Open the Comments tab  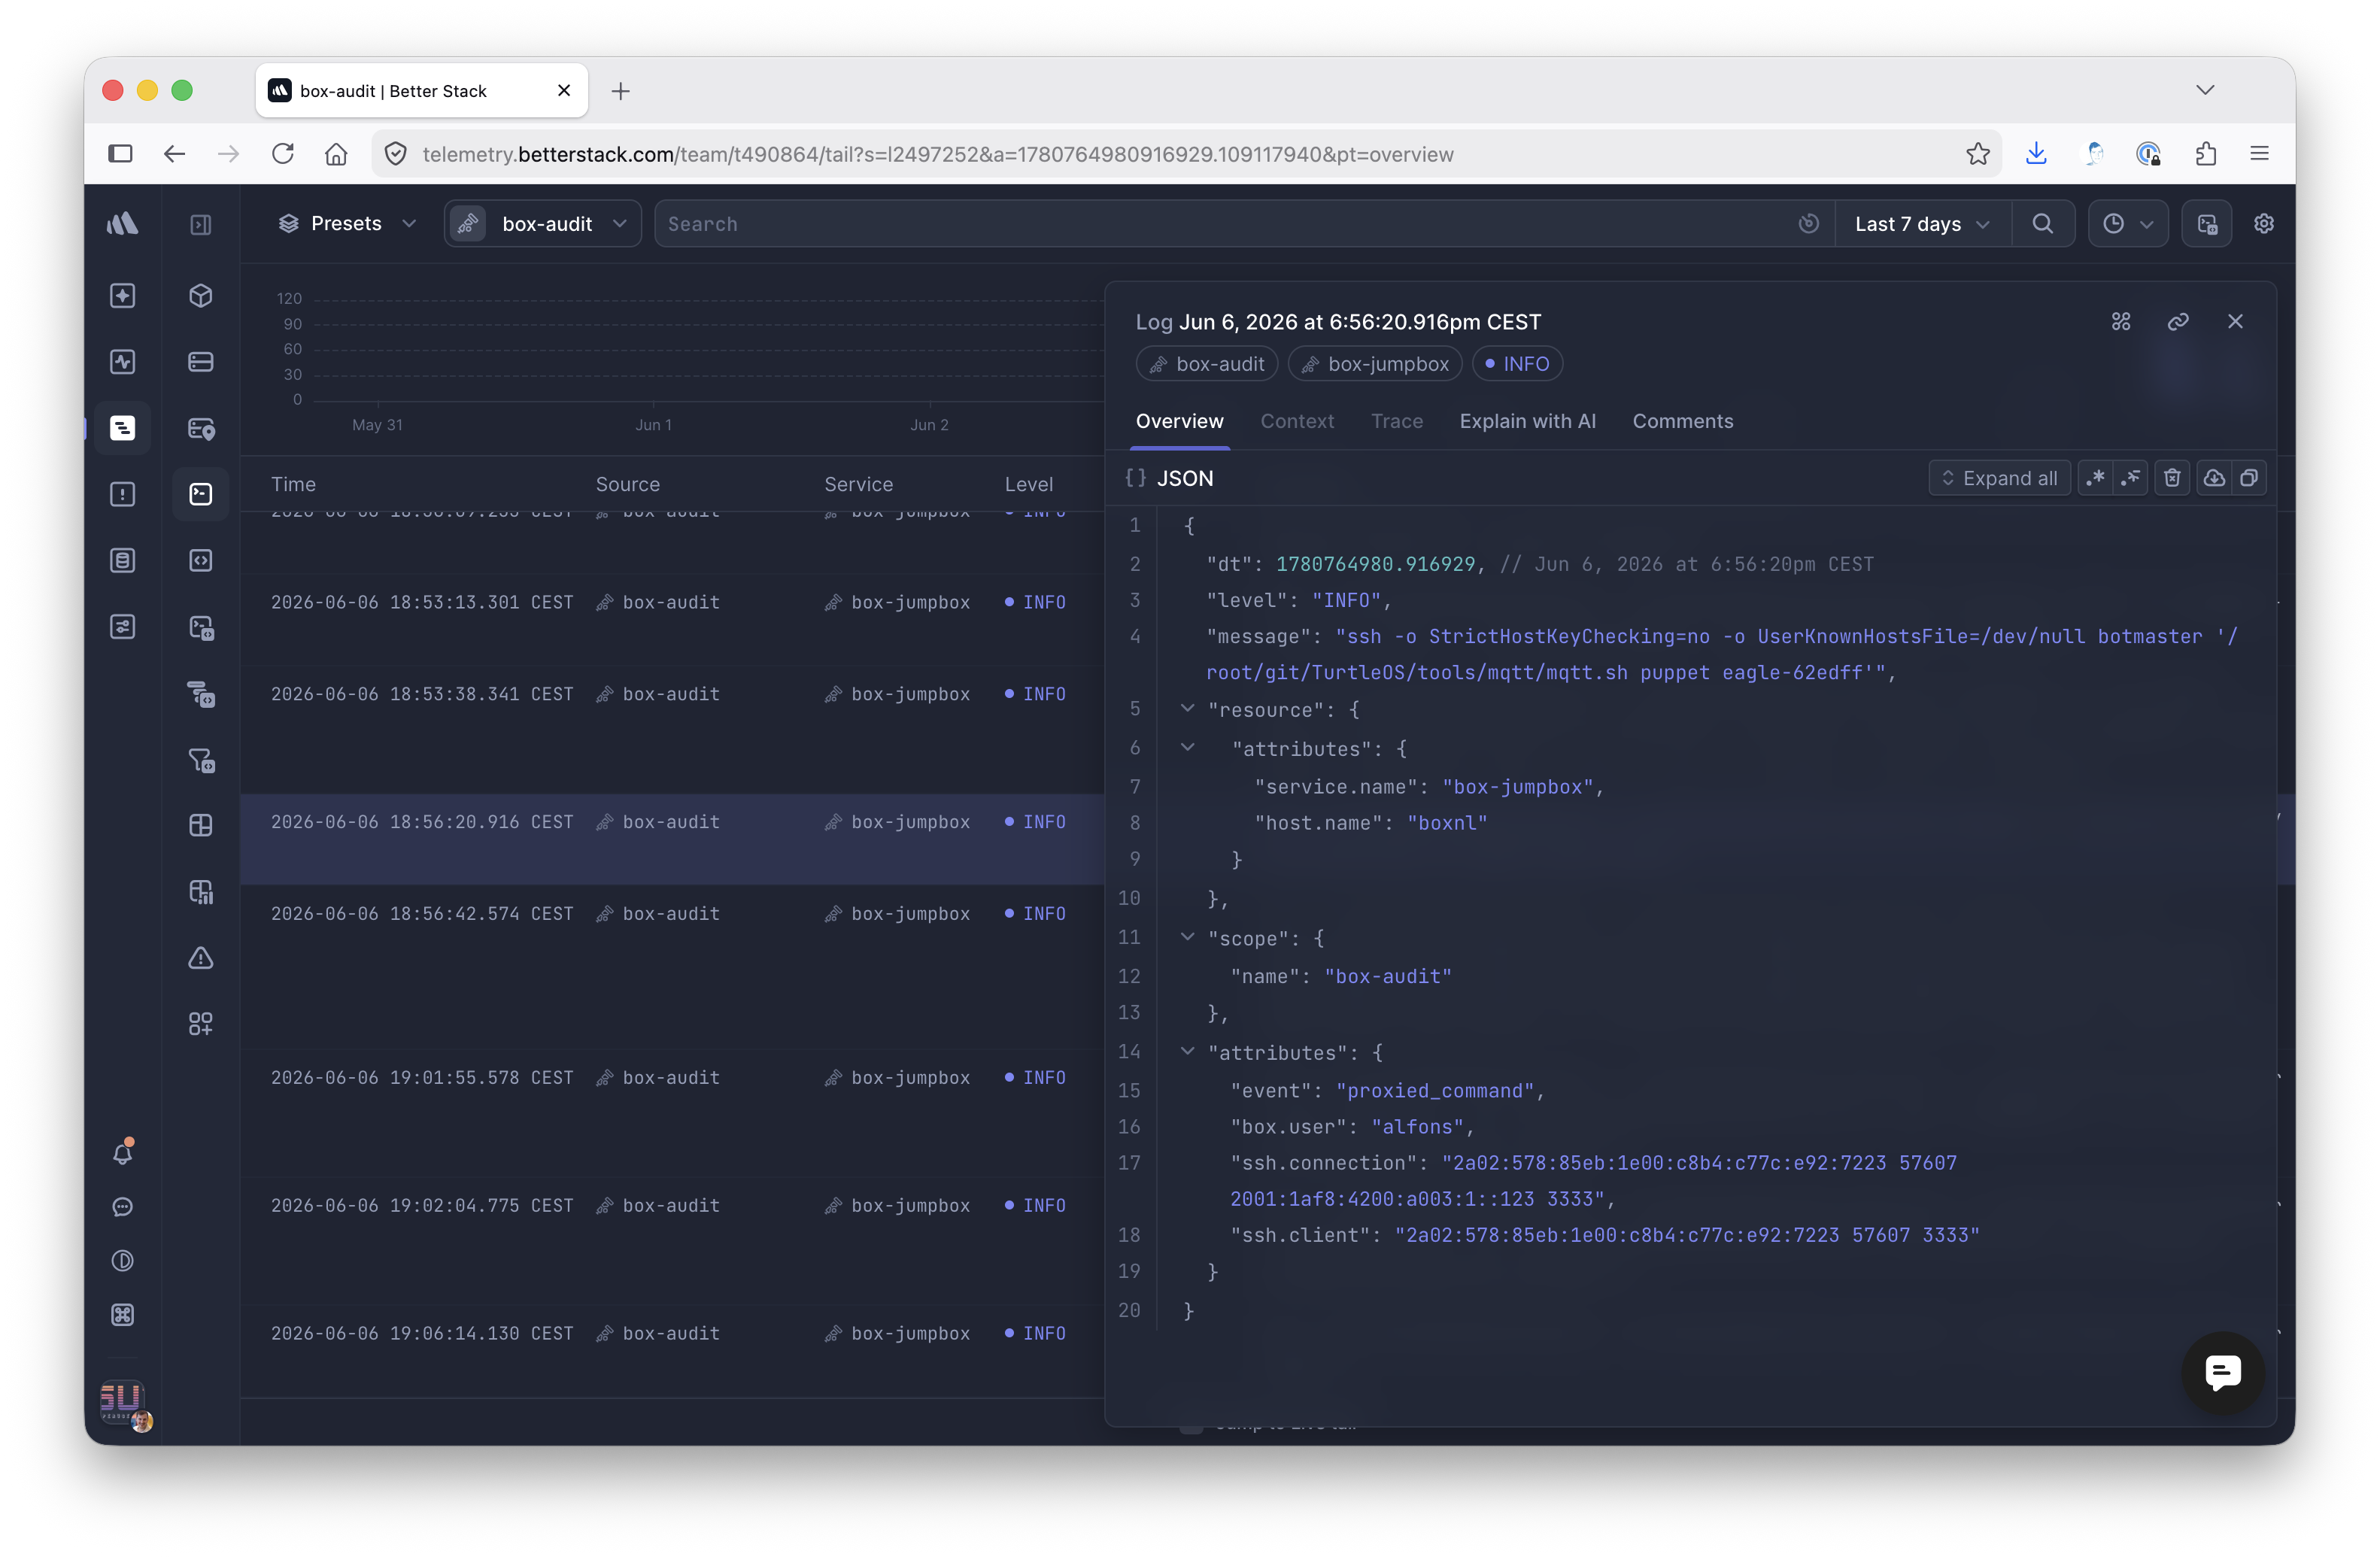[1683, 421]
